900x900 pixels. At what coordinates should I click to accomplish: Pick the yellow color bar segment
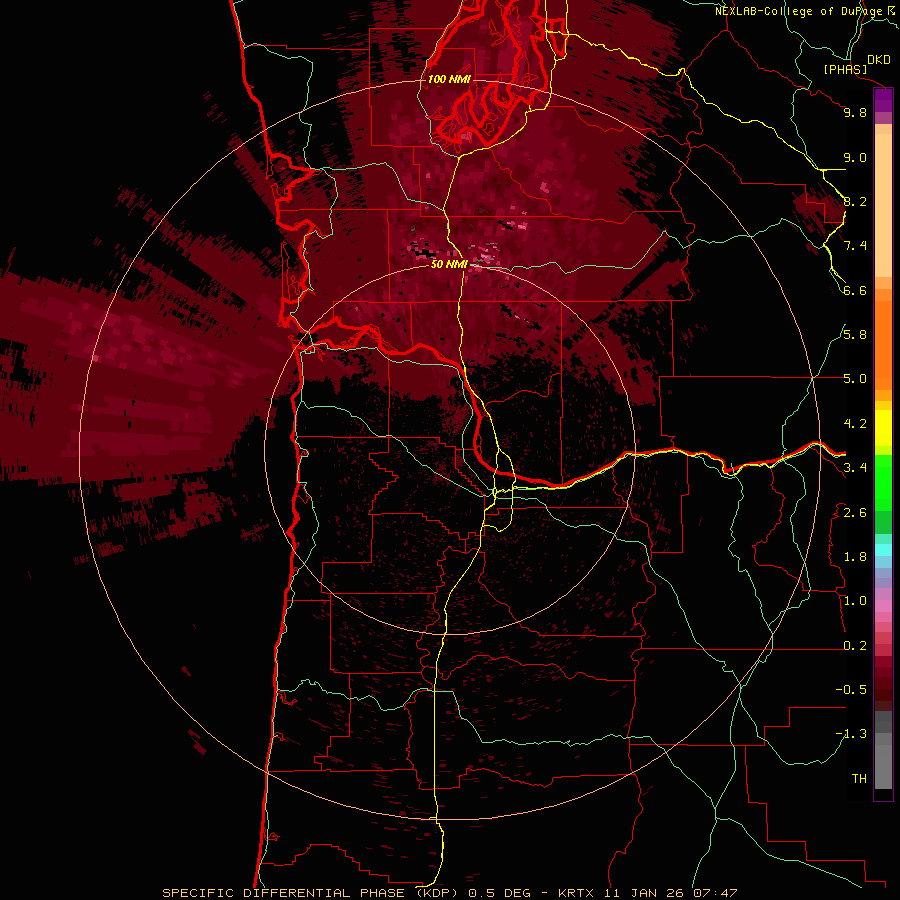(x=883, y=428)
